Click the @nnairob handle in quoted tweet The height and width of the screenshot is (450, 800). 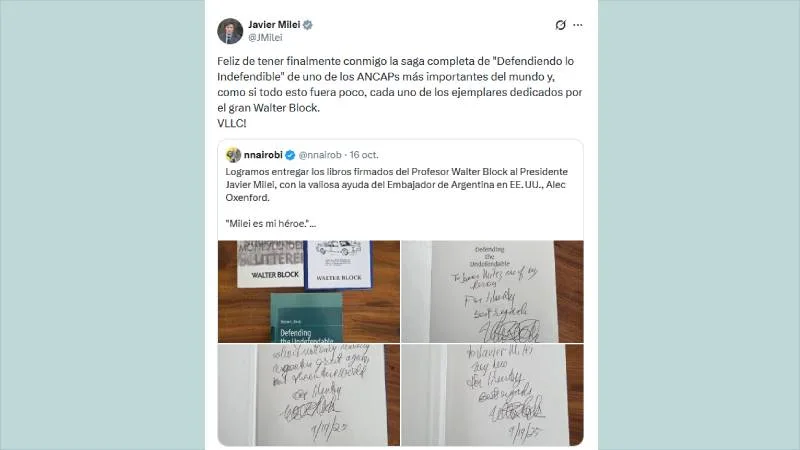tap(320, 155)
